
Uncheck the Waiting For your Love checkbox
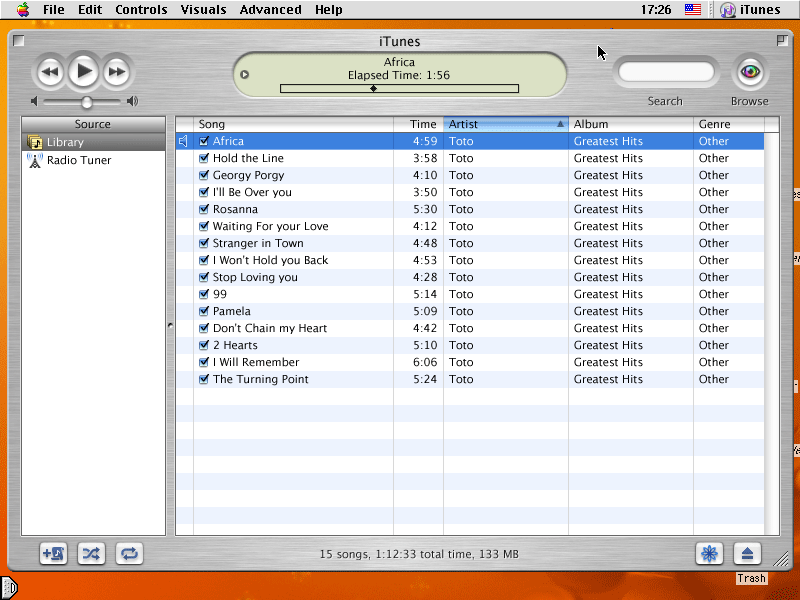coord(204,226)
